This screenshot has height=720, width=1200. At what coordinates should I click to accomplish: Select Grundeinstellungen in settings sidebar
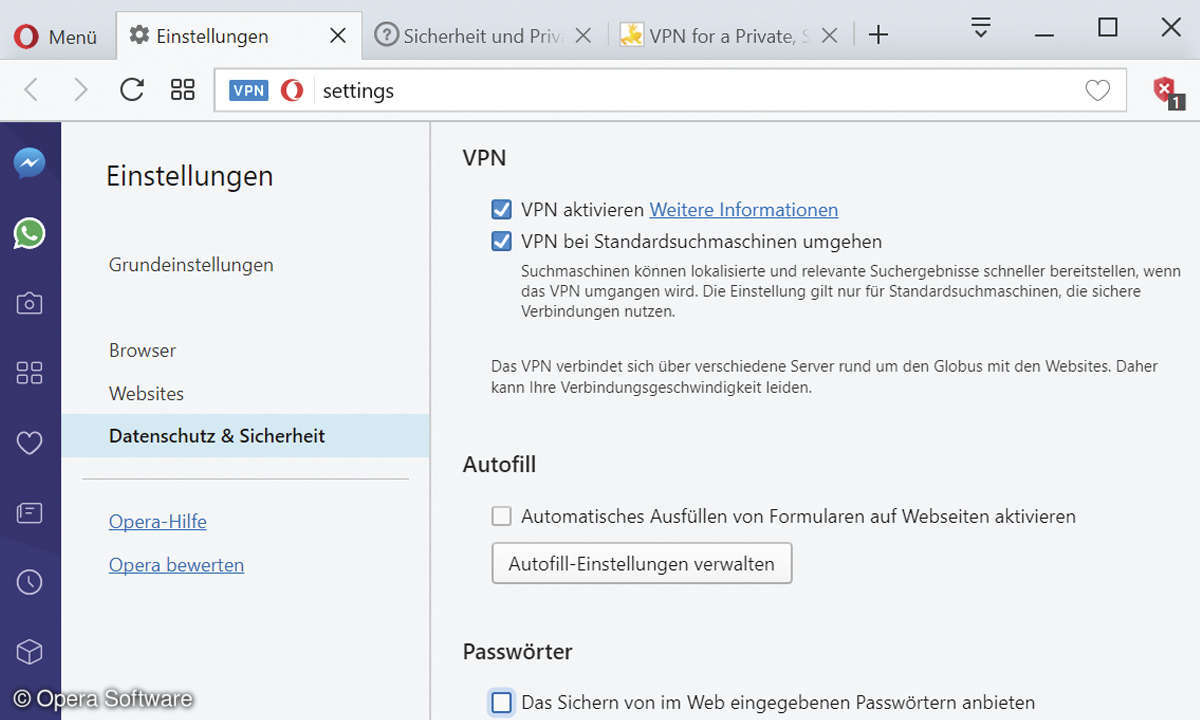pyautogui.click(x=191, y=265)
